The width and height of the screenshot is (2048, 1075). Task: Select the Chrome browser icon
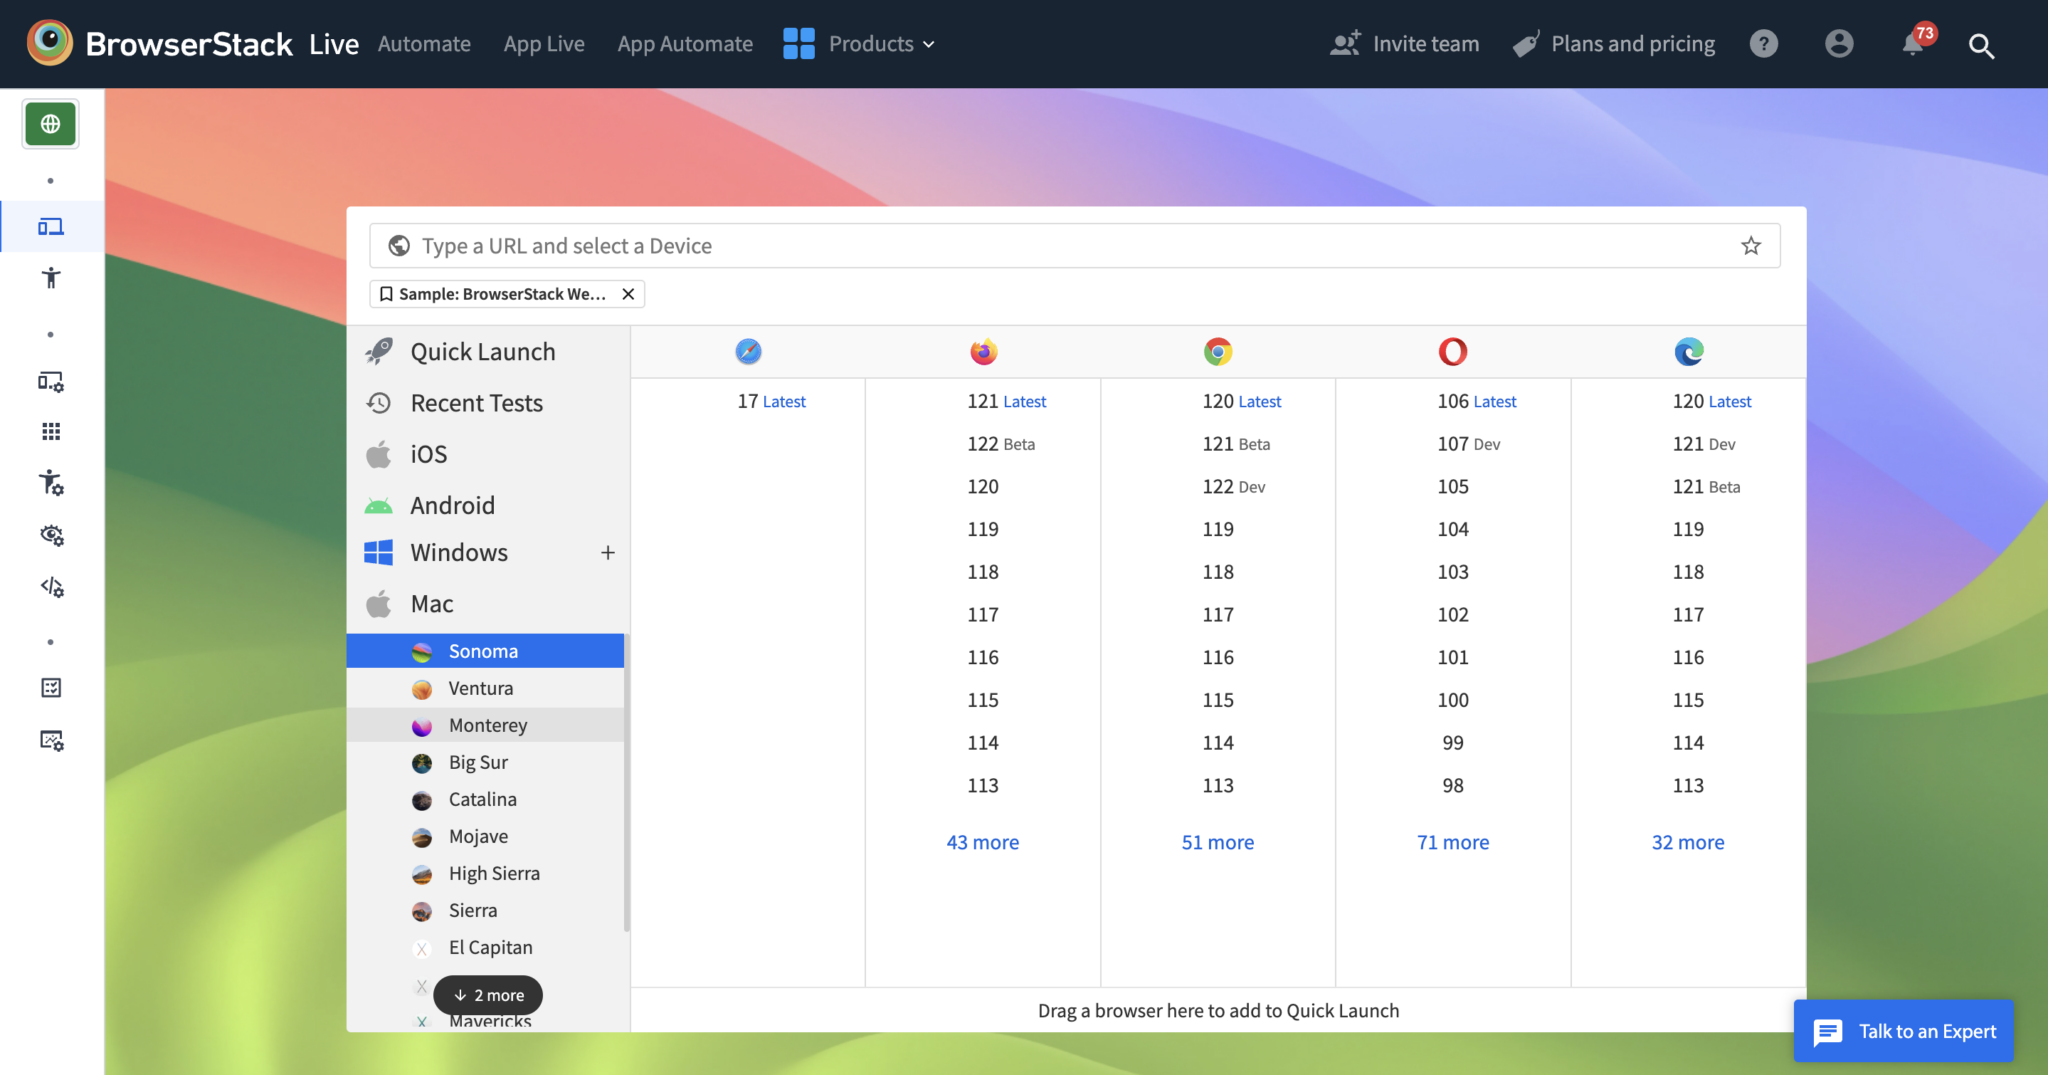[x=1217, y=351]
